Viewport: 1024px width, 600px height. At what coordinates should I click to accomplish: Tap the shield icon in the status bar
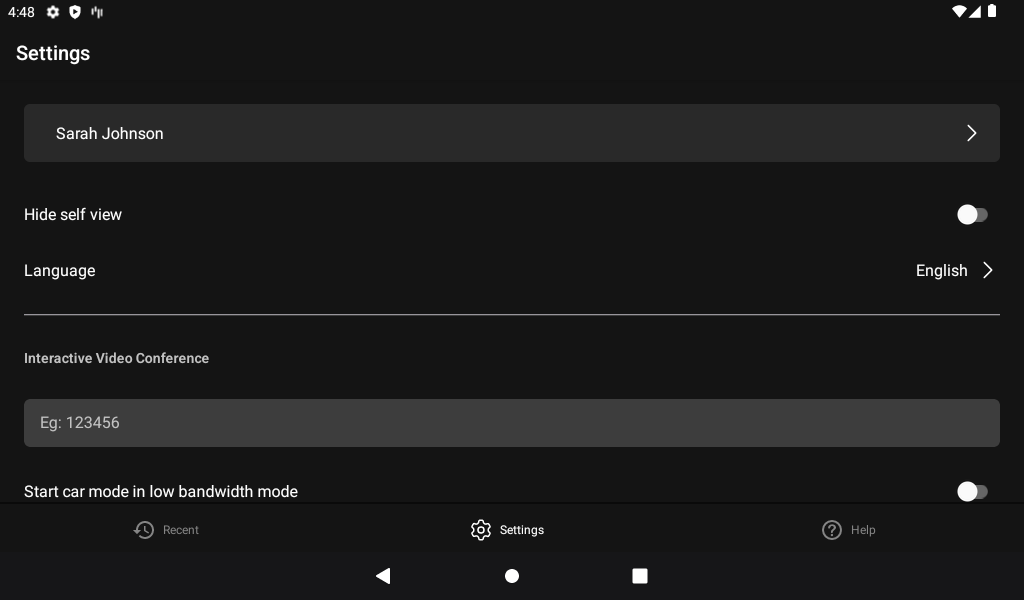coord(75,12)
